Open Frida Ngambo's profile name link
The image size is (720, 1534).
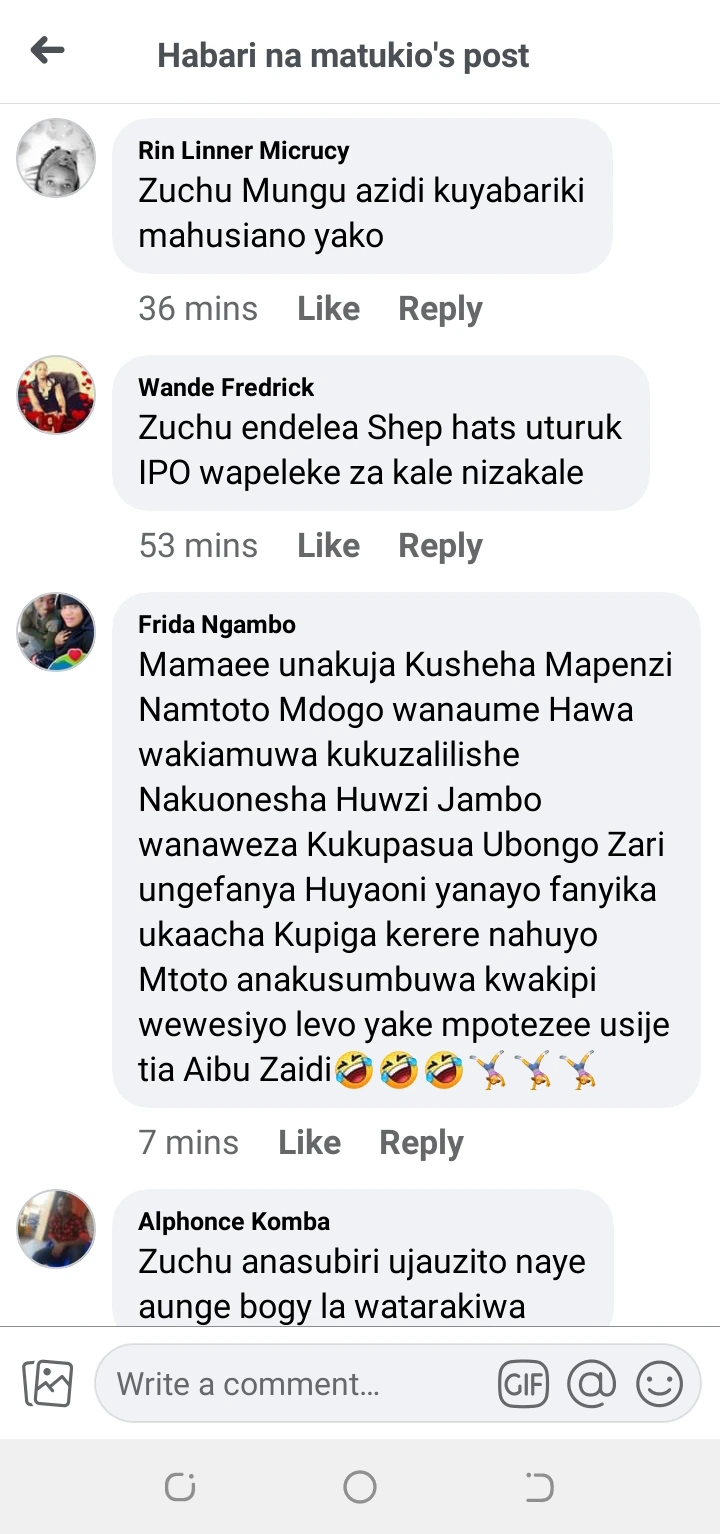pos(217,625)
